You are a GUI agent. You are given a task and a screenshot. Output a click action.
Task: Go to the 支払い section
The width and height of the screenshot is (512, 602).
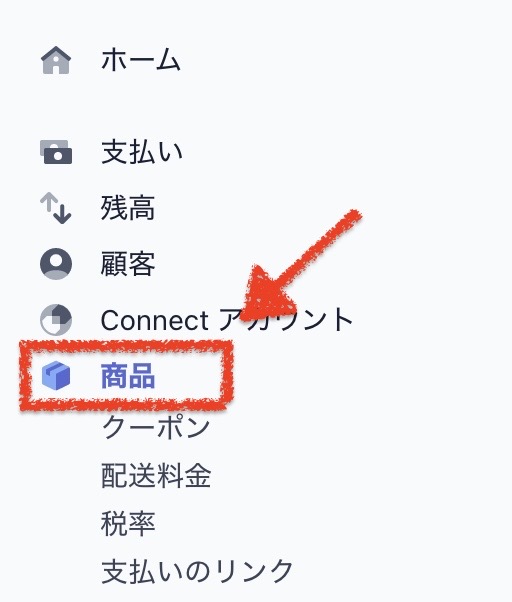(141, 152)
